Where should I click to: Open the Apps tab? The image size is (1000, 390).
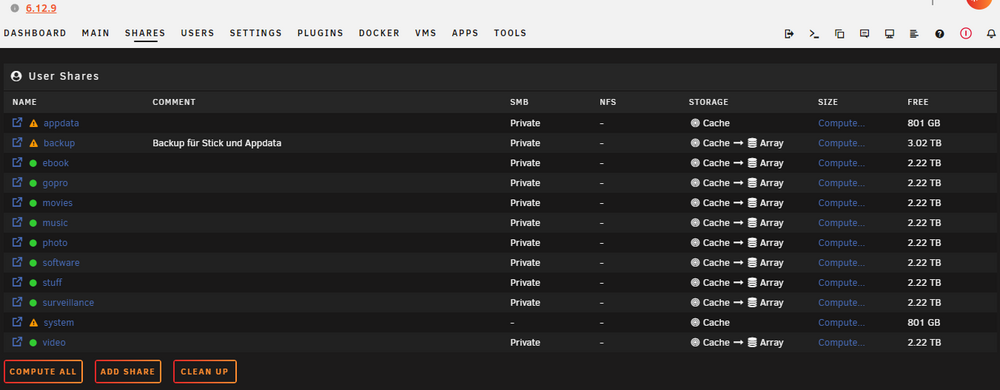coord(465,33)
